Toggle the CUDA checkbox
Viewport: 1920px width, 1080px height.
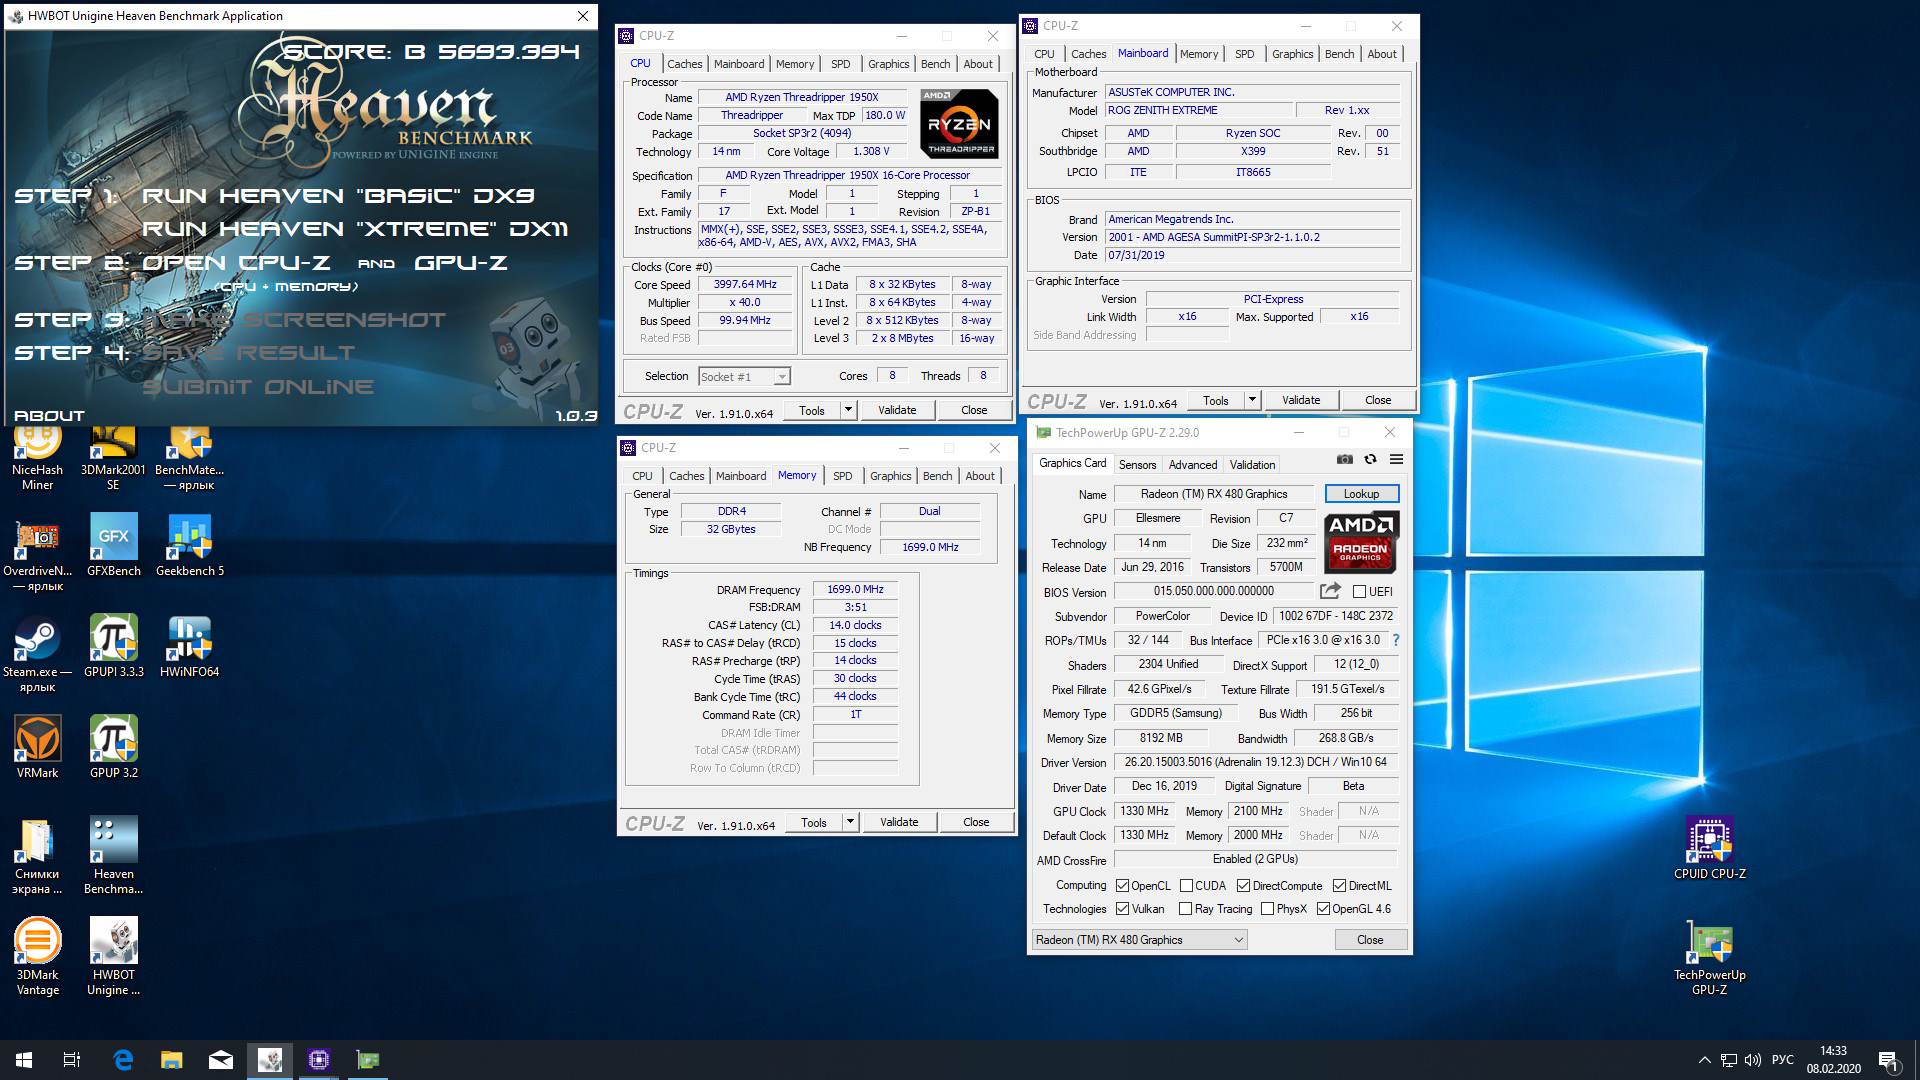pyautogui.click(x=1186, y=886)
